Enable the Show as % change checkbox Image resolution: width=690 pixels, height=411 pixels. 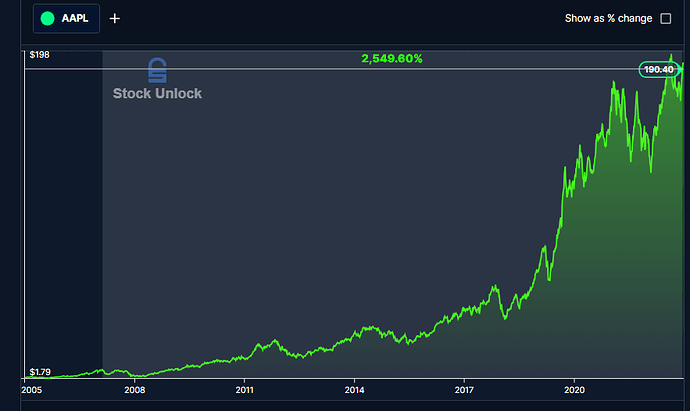tap(666, 18)
